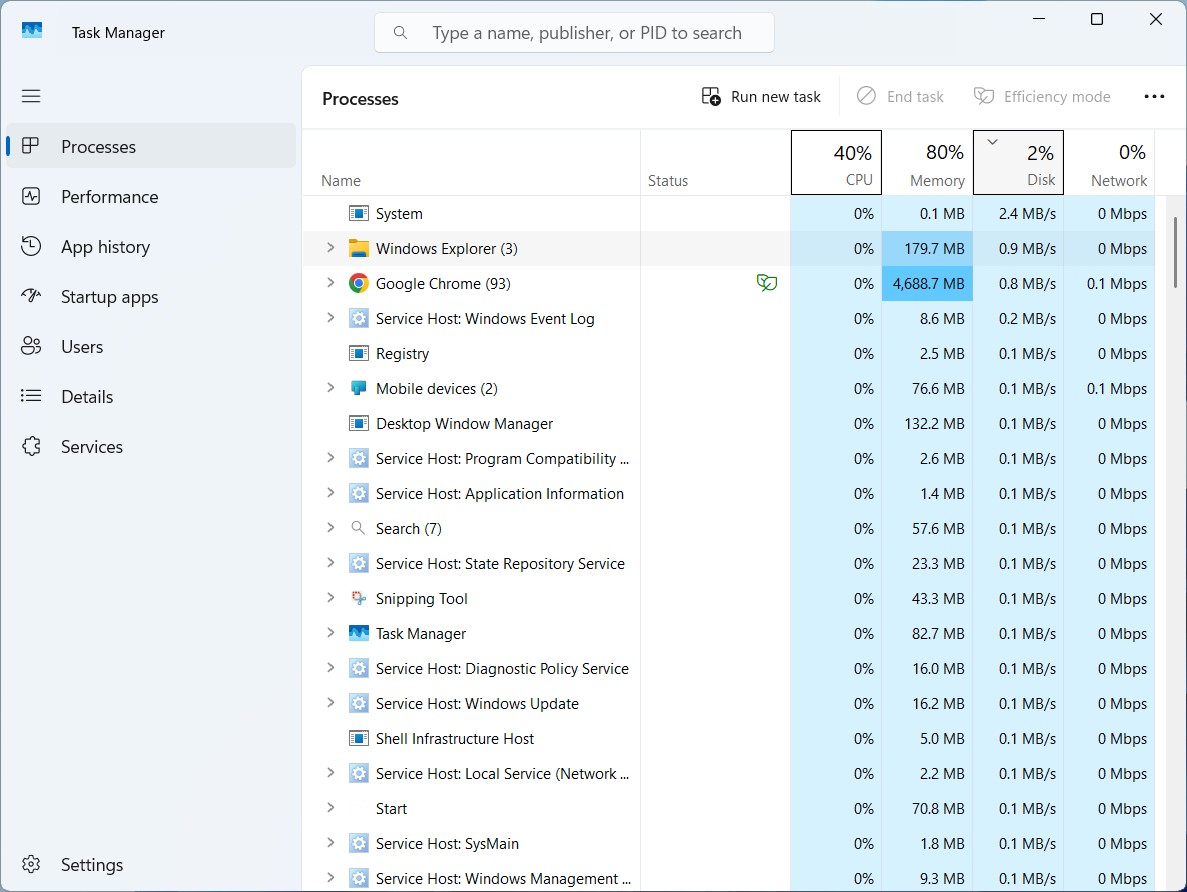Click Chrome's efficiency mode leaf icon
This screenshot has height=892, width=1187.
pos(767,284)
